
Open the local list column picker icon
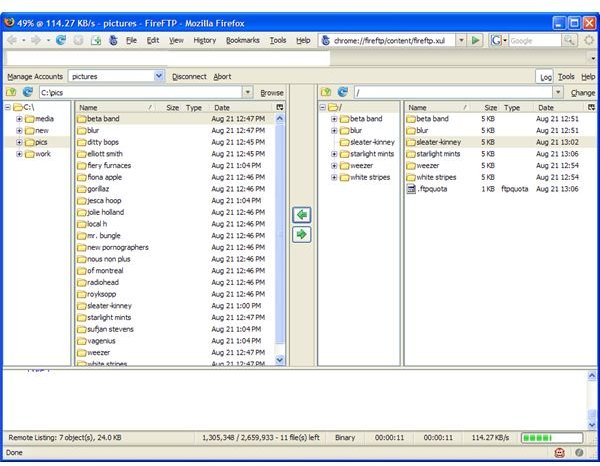(280, 108)
